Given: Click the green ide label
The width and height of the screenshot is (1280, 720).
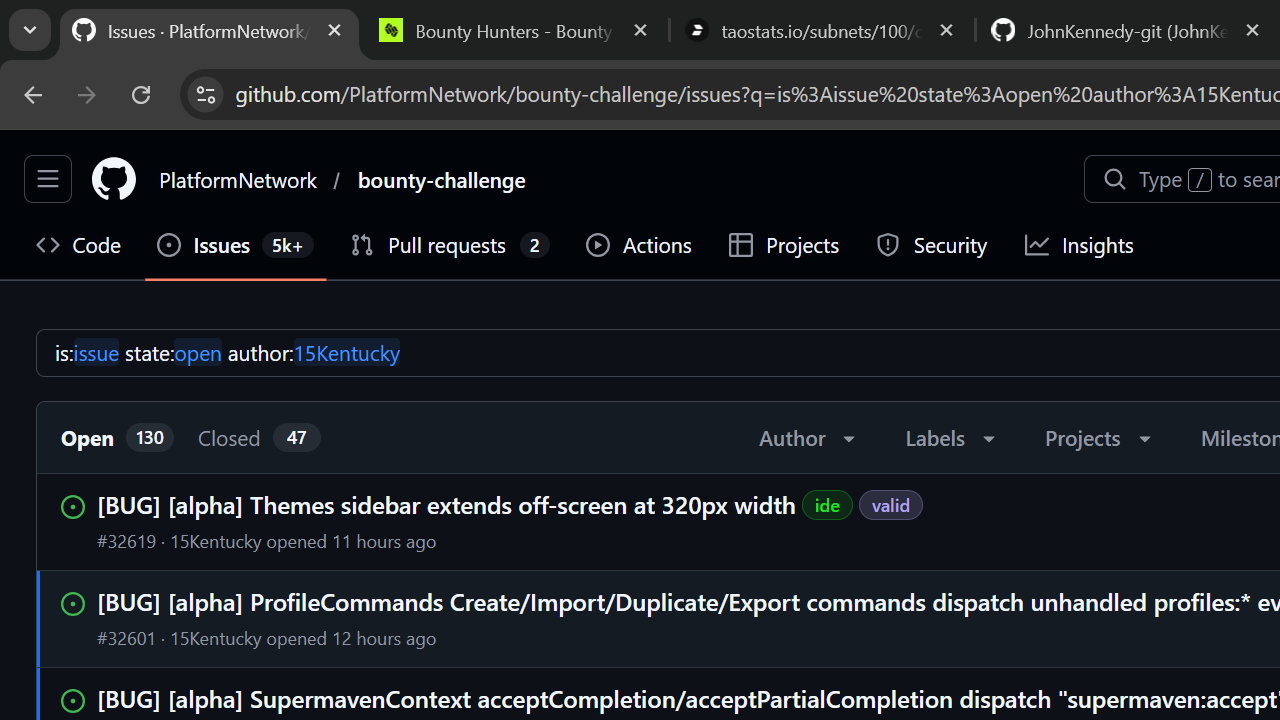Looking at the screenshot, I should (x=827, y=505).
